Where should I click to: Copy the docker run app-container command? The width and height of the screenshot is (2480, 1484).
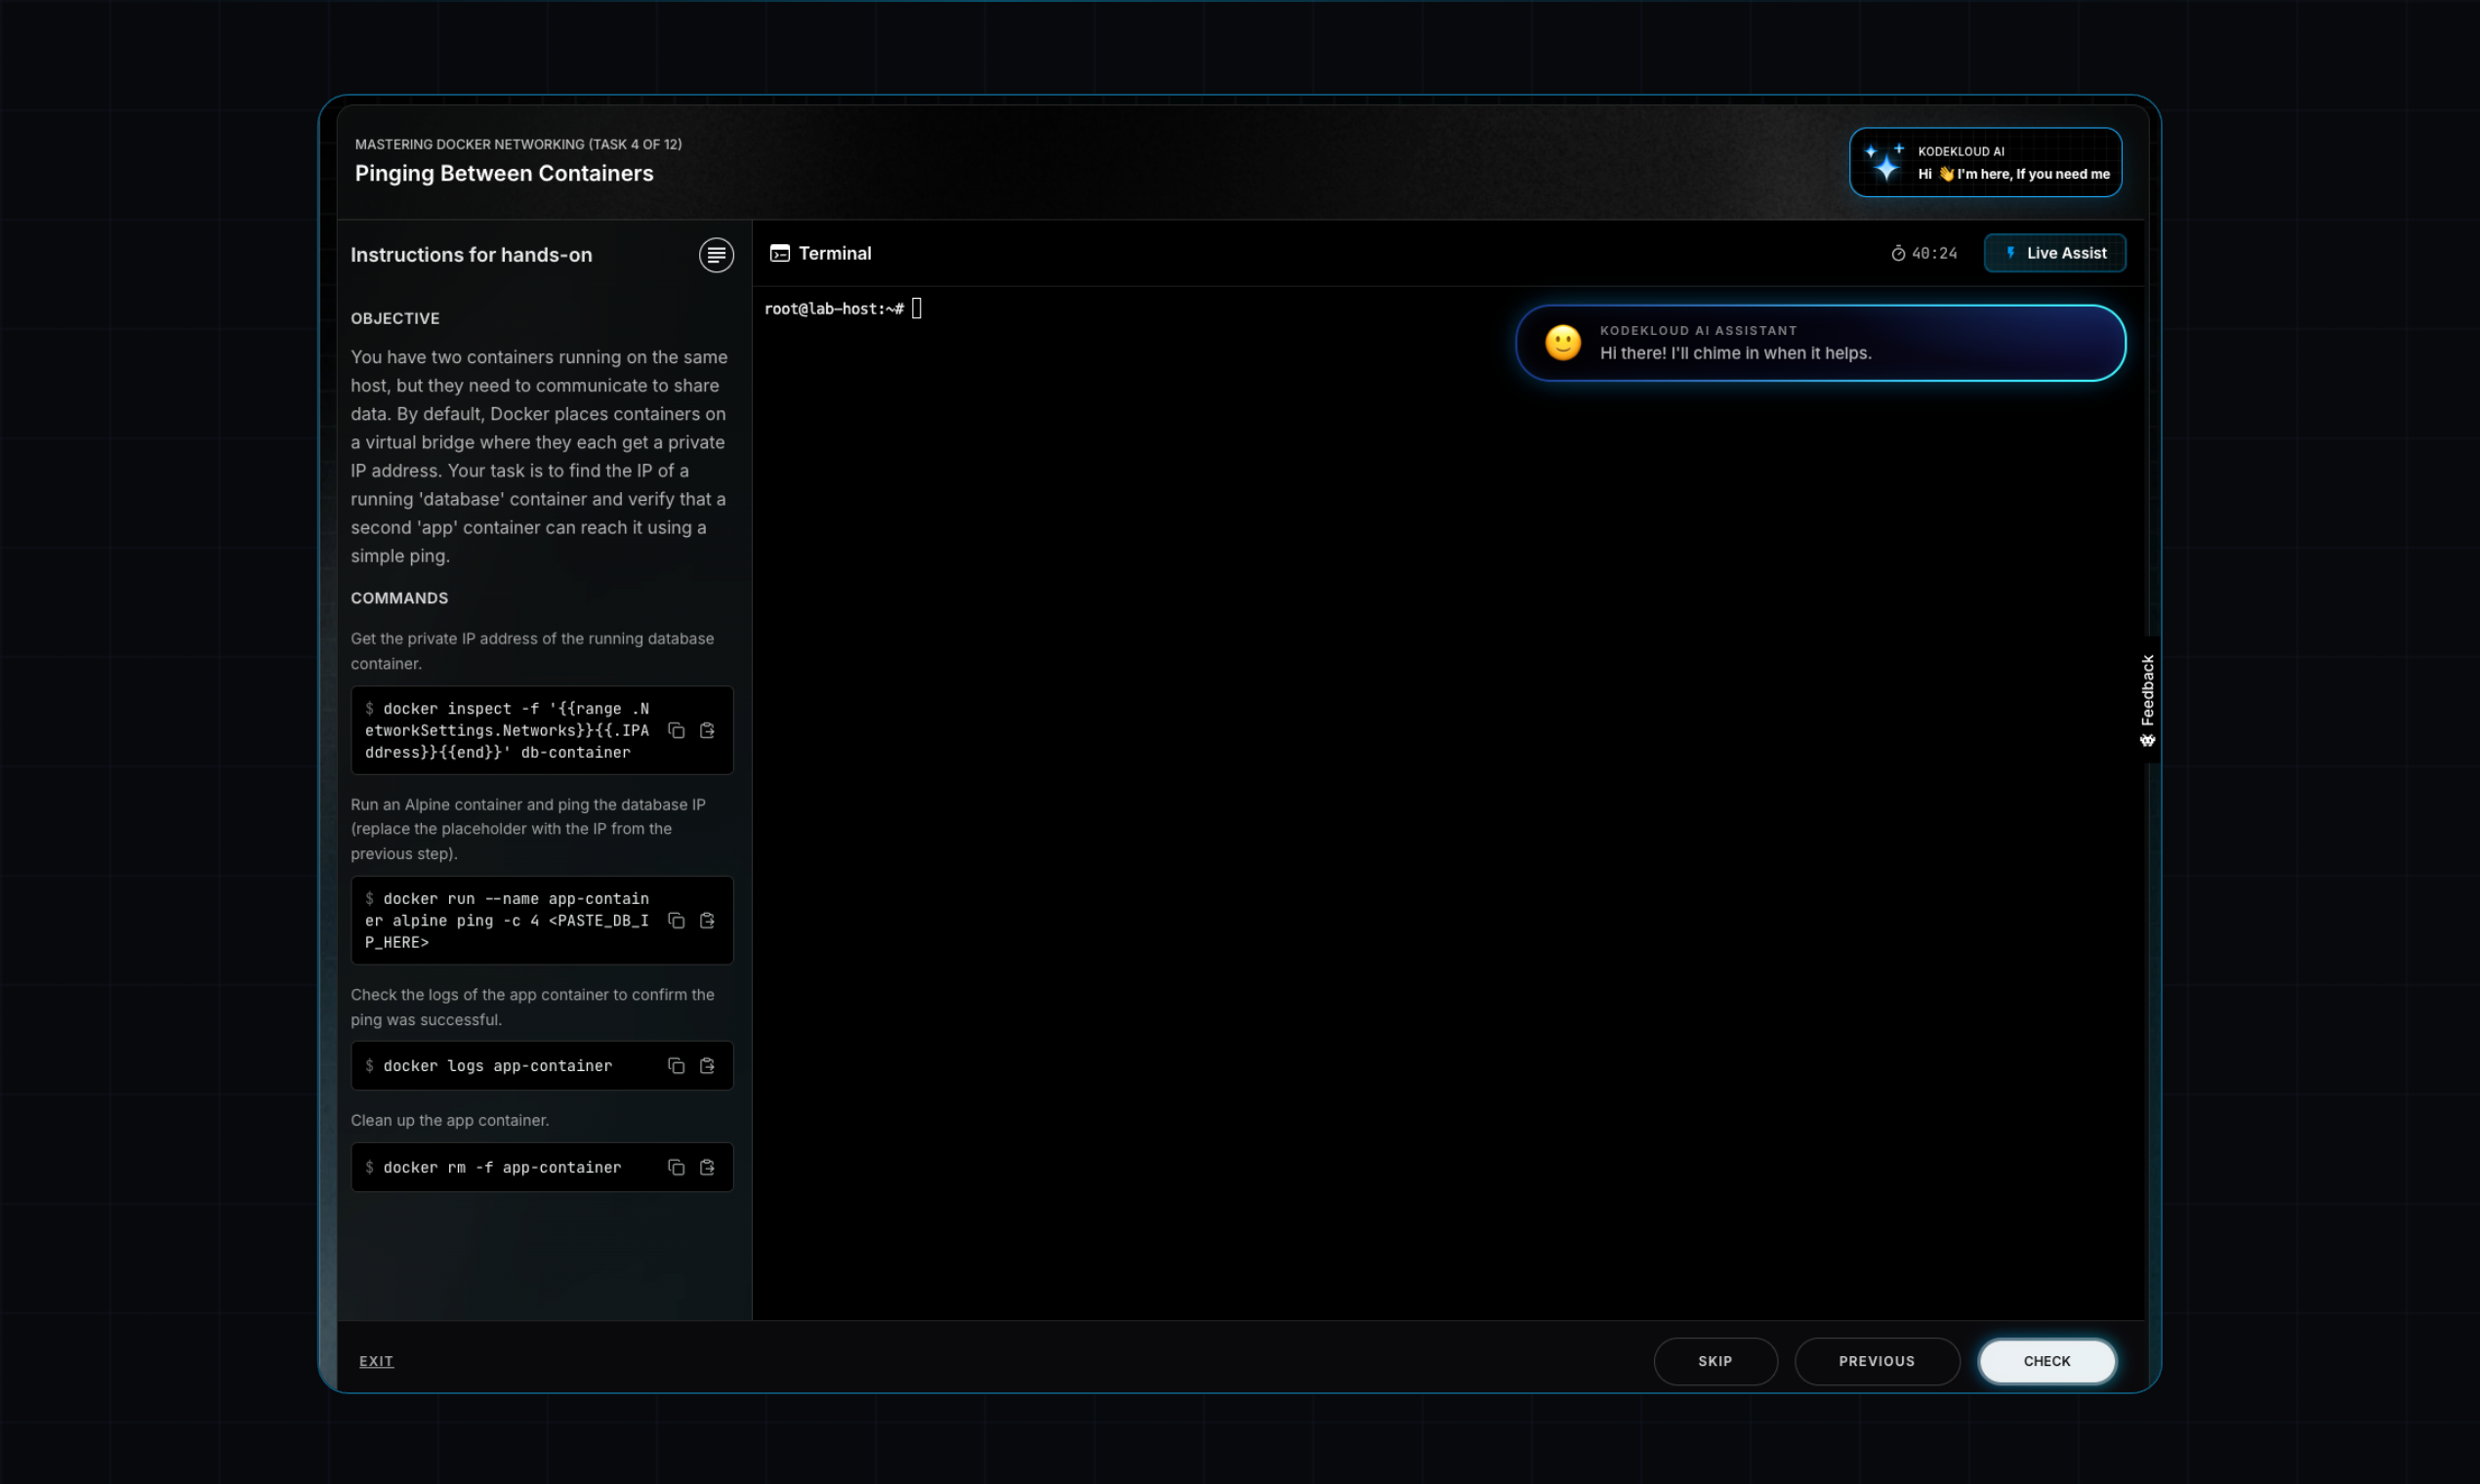(x=676, y=920)
